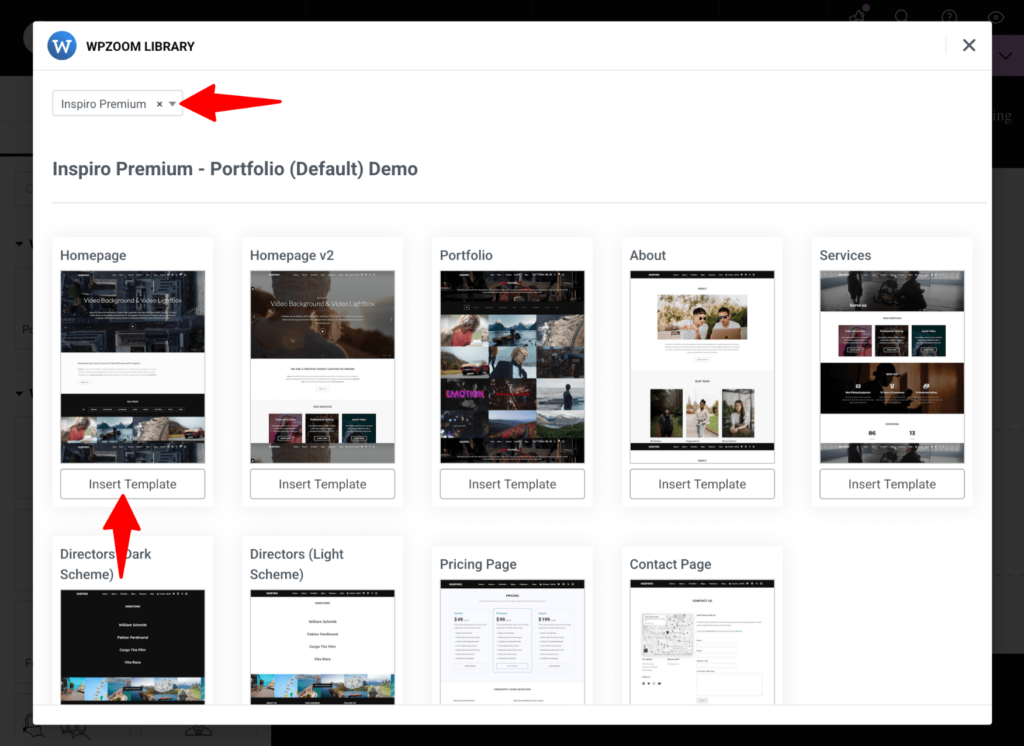1024x746 pixels.
Task: Pick the Pricing Page preview thumbnail
Action: point(512,641)
